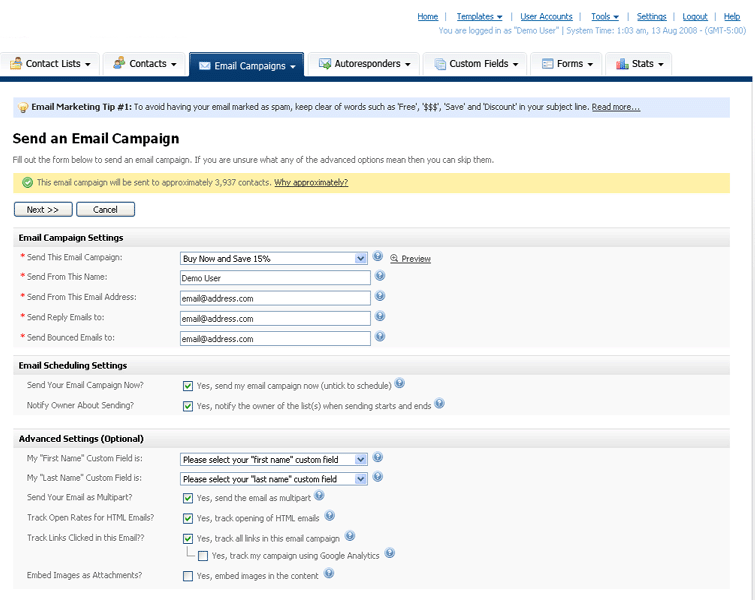Open the Help link

coord(732,16)
